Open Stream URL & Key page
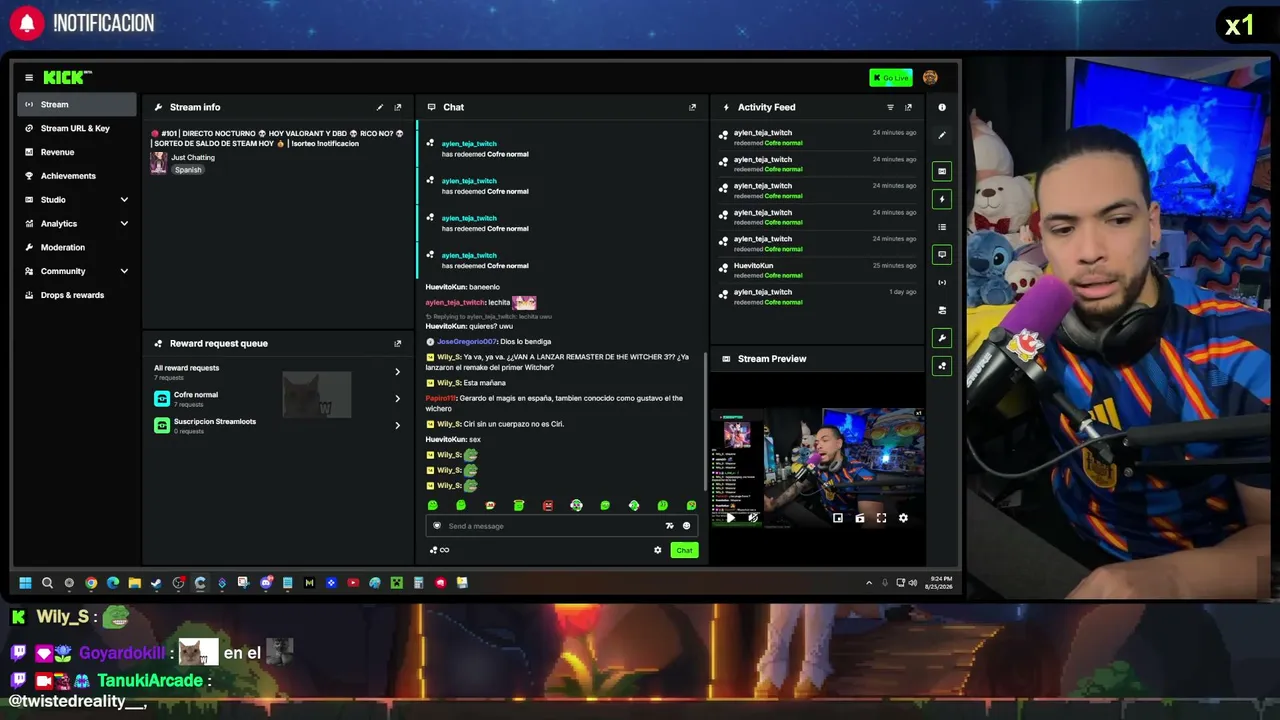Screen dimensions: 1280x720 pyautogui.click(x=77, y=128)
